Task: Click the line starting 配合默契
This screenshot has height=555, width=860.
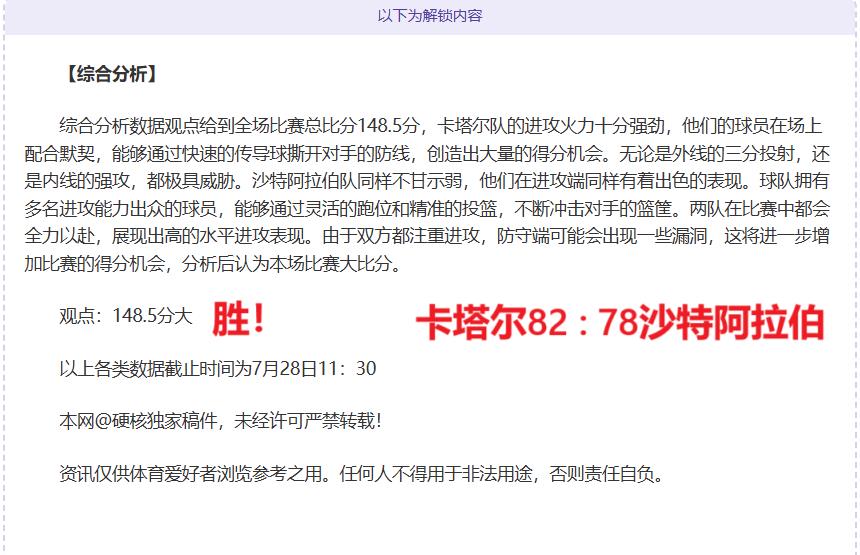Action: [x=427, y=154]
